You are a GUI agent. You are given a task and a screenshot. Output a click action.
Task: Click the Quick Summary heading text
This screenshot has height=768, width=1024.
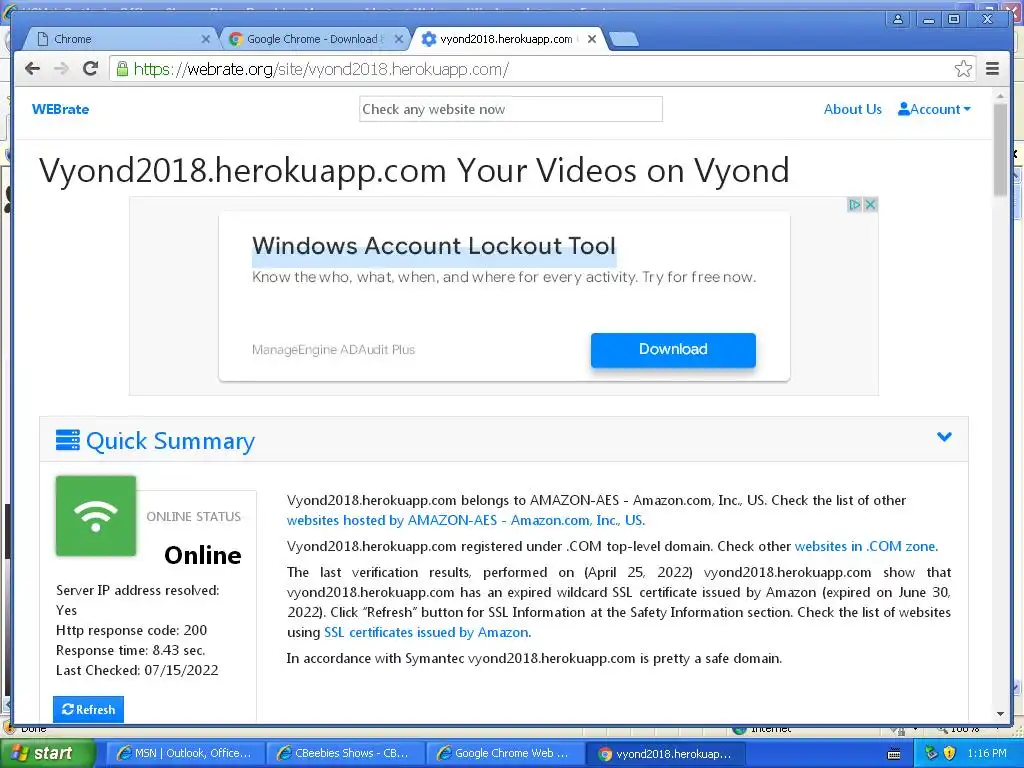coord(170,441)
